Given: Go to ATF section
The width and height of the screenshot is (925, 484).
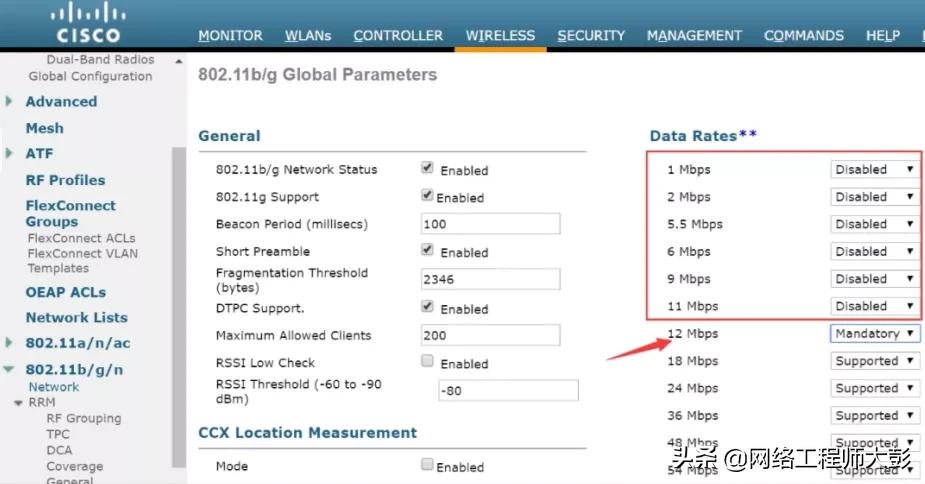Looking at the screenshot, I should [x=40, y=153].
